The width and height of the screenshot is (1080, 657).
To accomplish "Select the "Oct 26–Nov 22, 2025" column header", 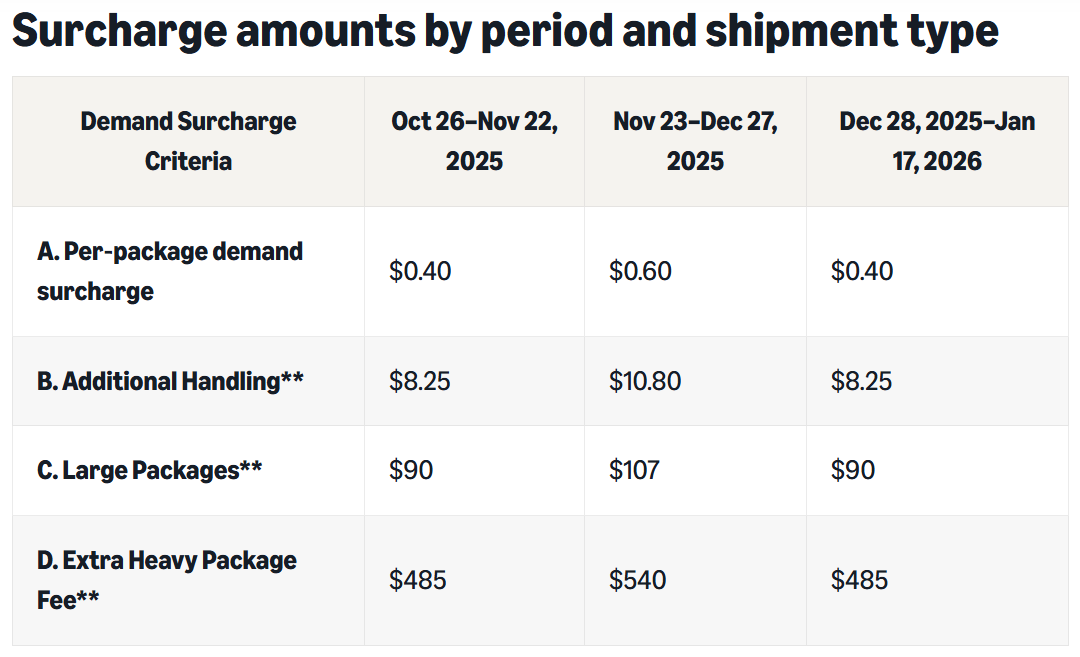I will pos(474,141).
